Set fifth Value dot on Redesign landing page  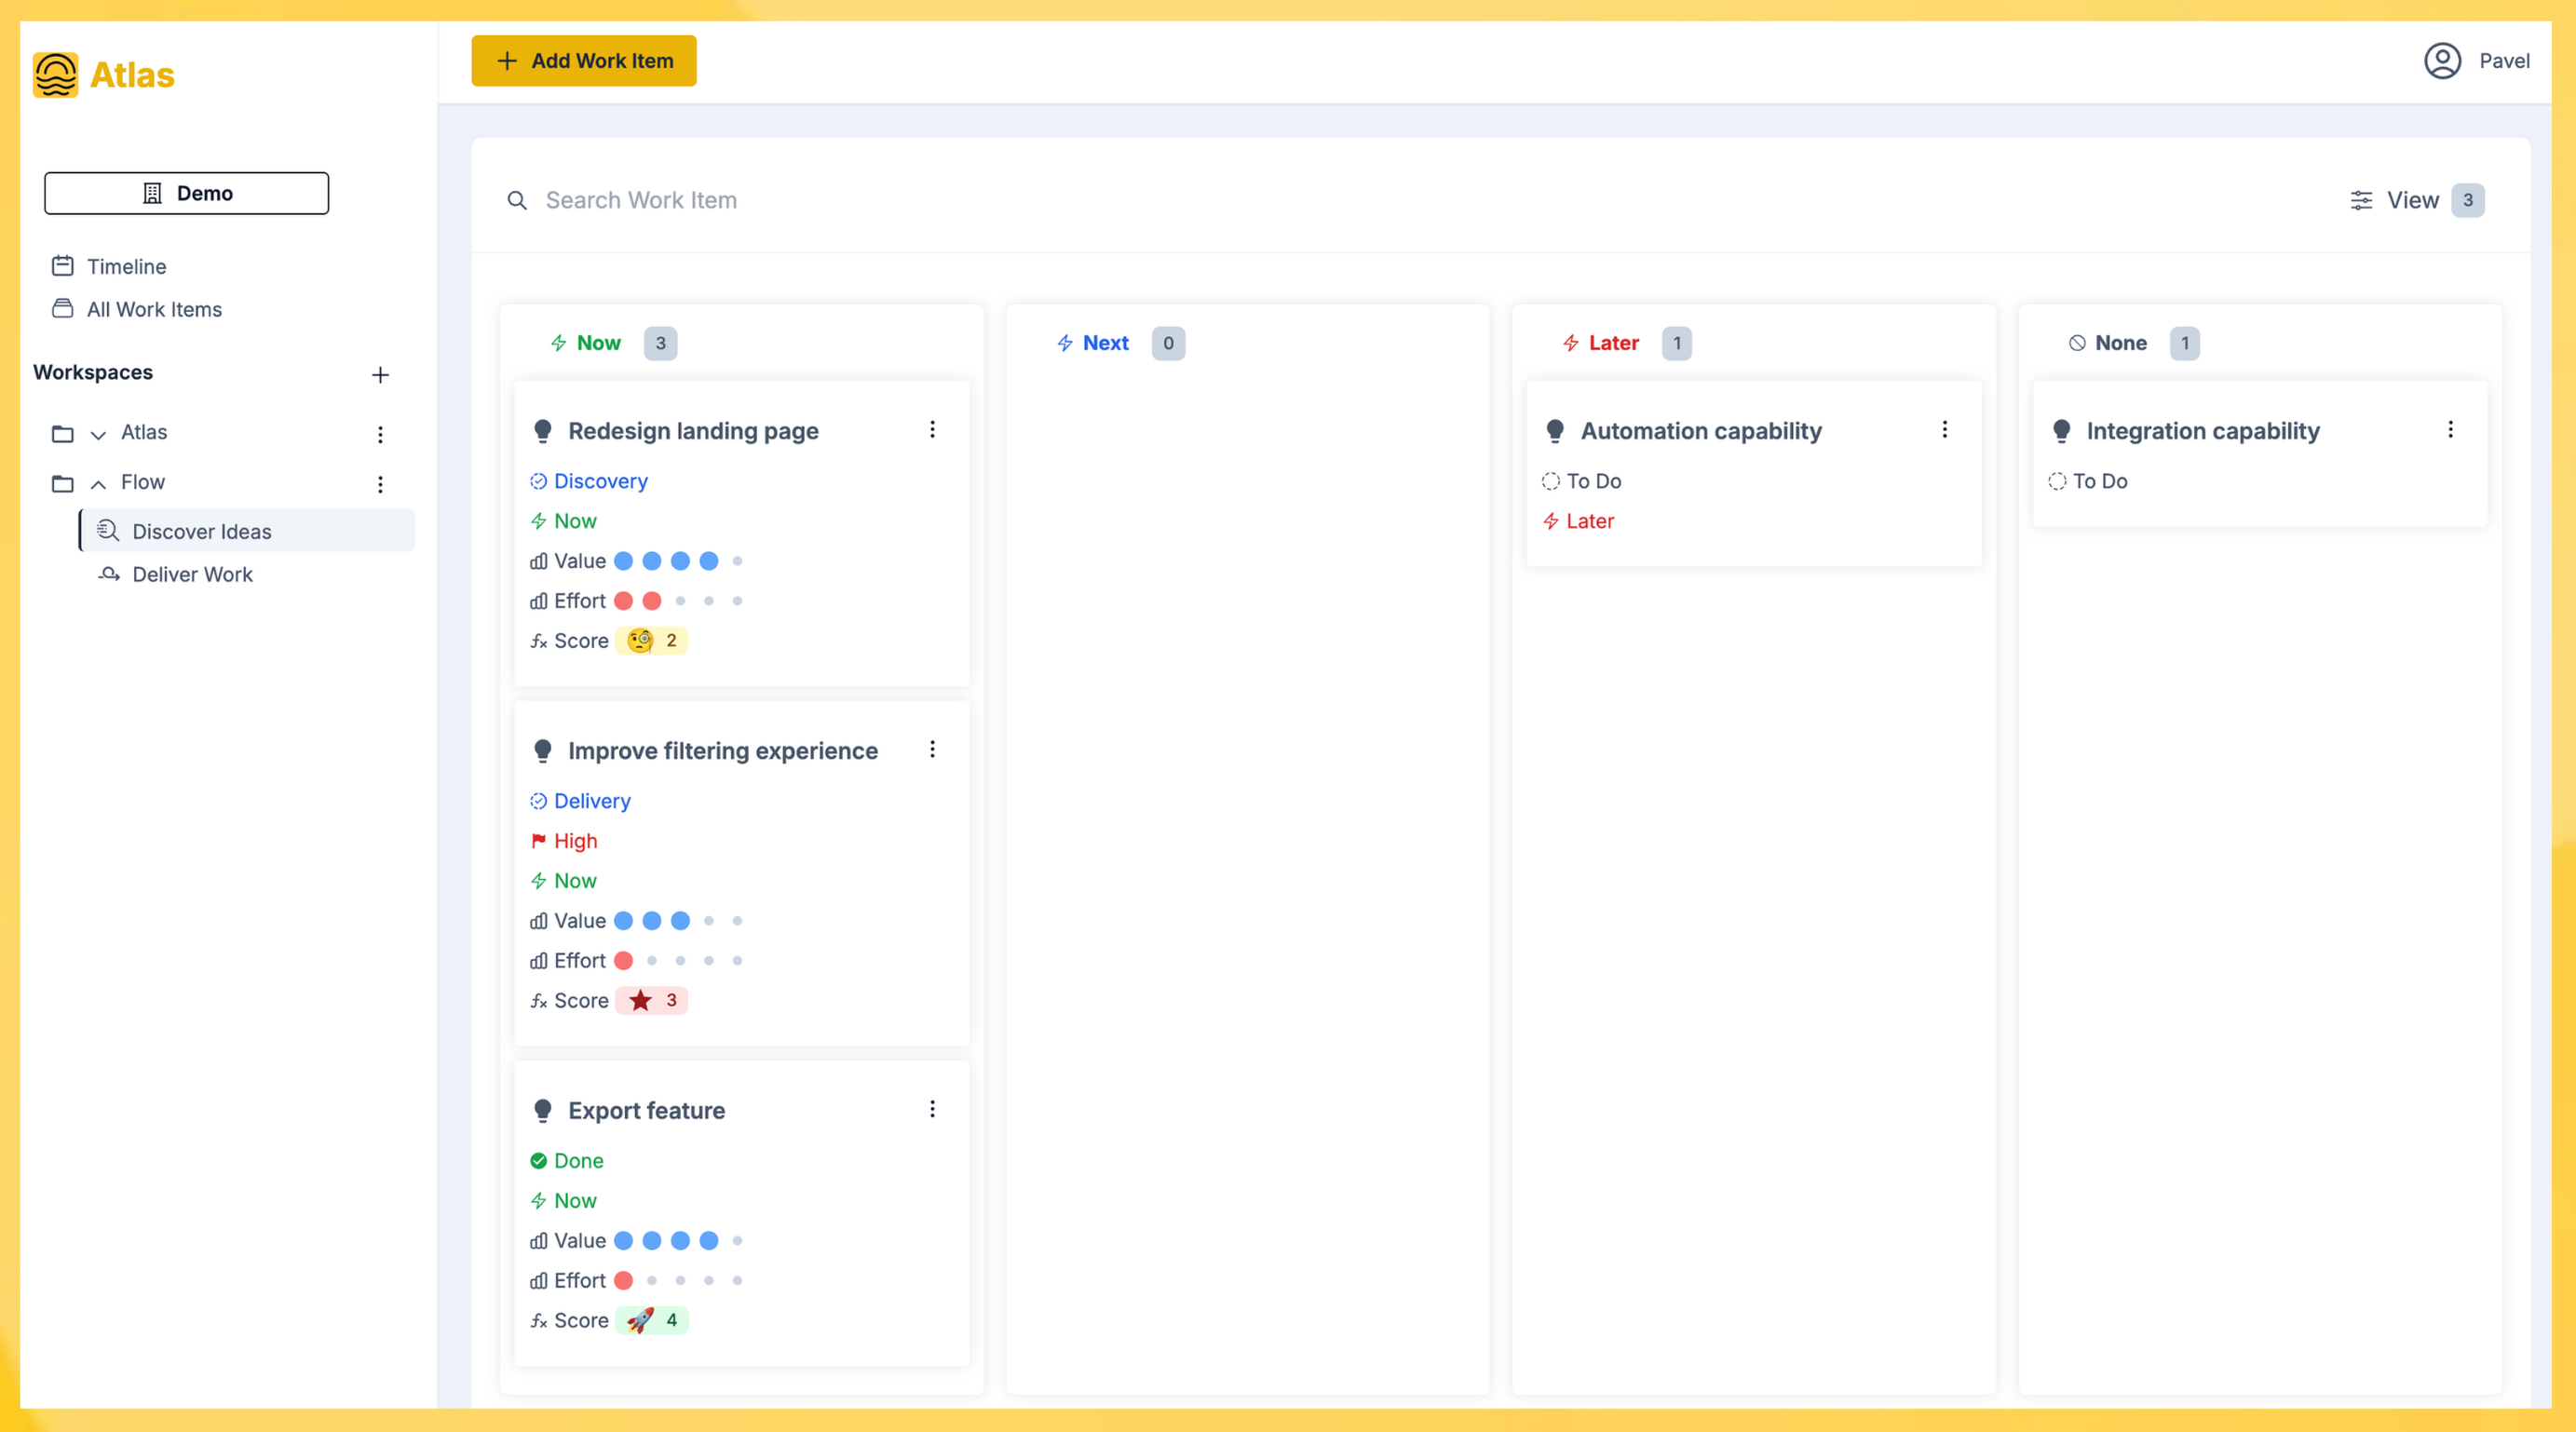[x=737, y=561]
